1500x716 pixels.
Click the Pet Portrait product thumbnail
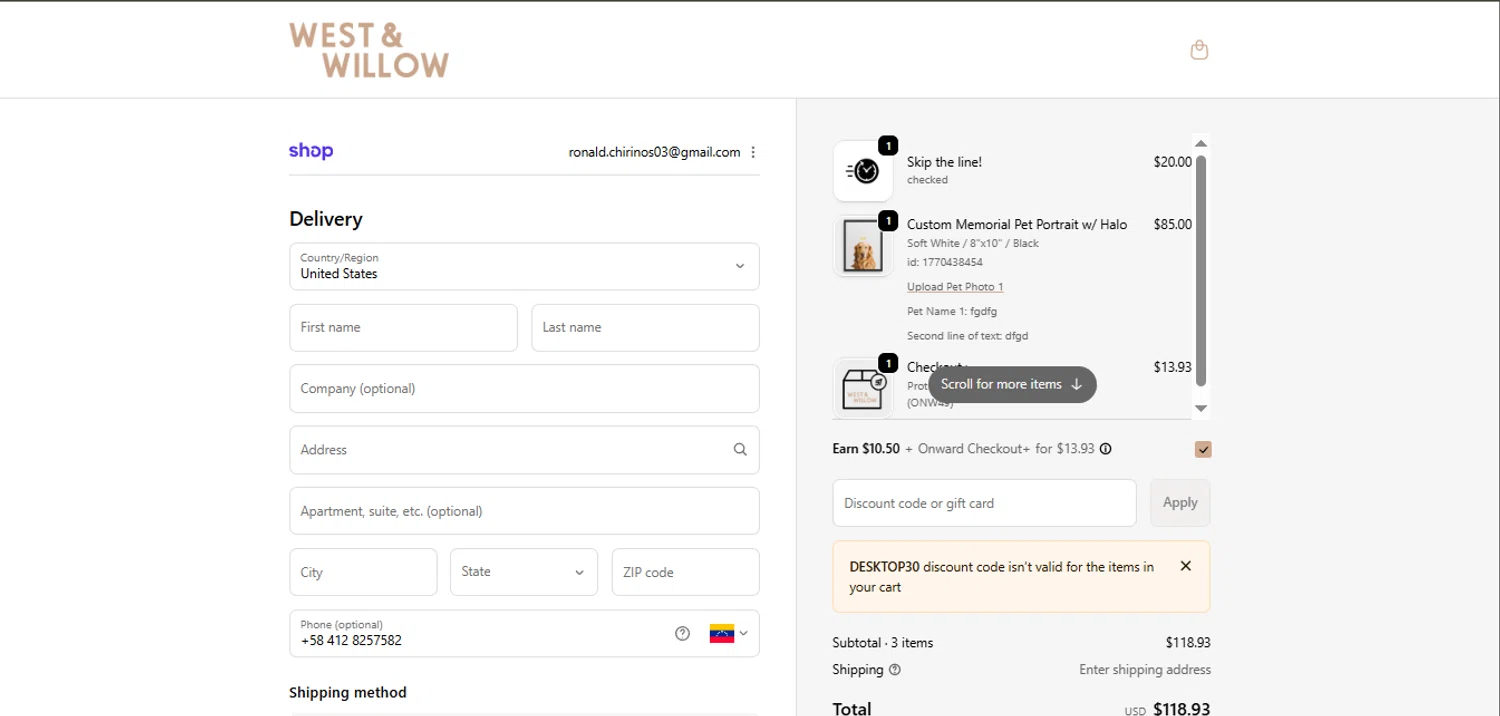click(863, 246)
